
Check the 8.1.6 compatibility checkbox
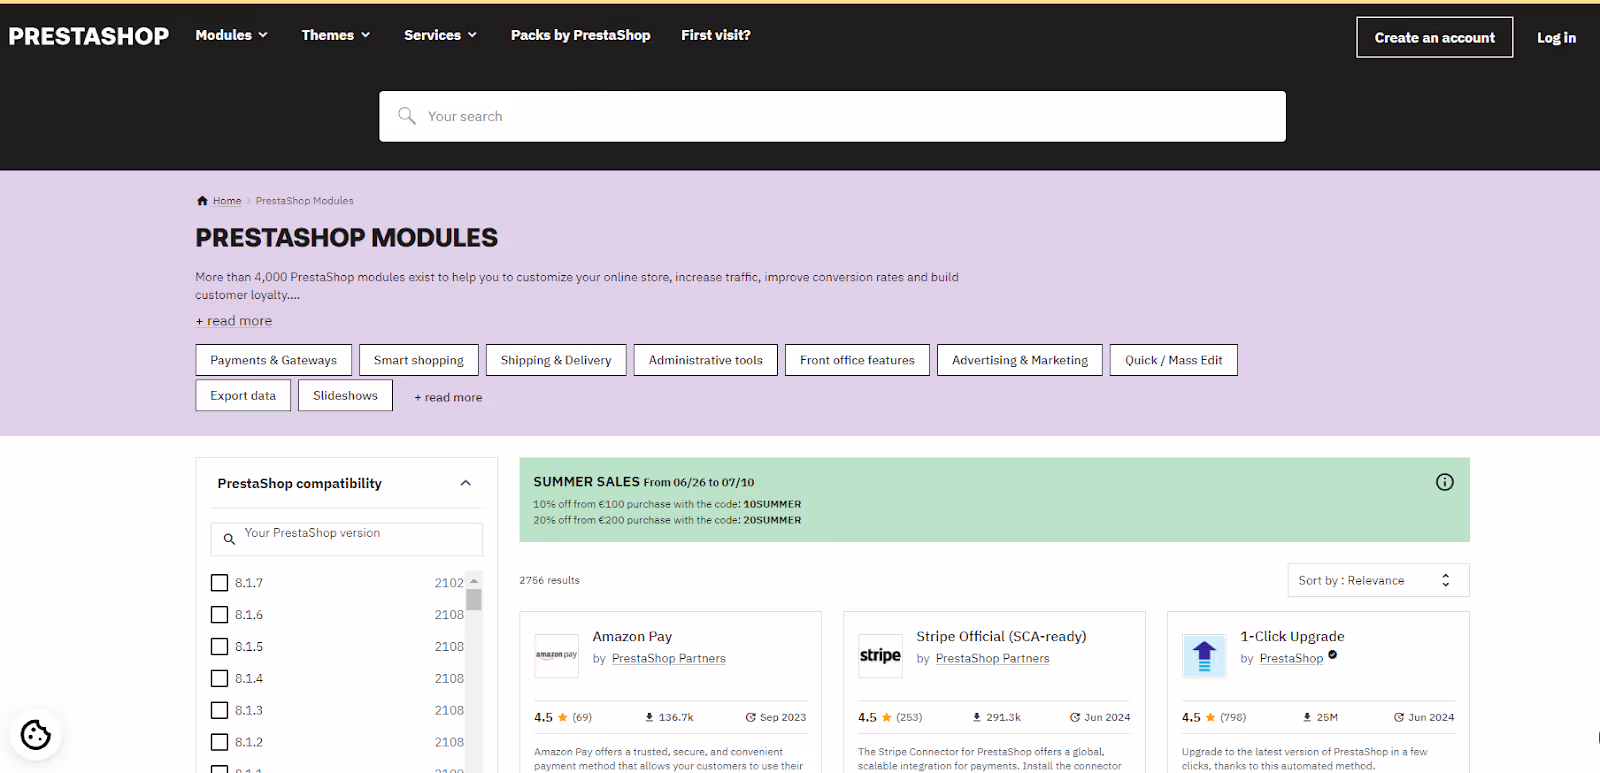(220, 615)
